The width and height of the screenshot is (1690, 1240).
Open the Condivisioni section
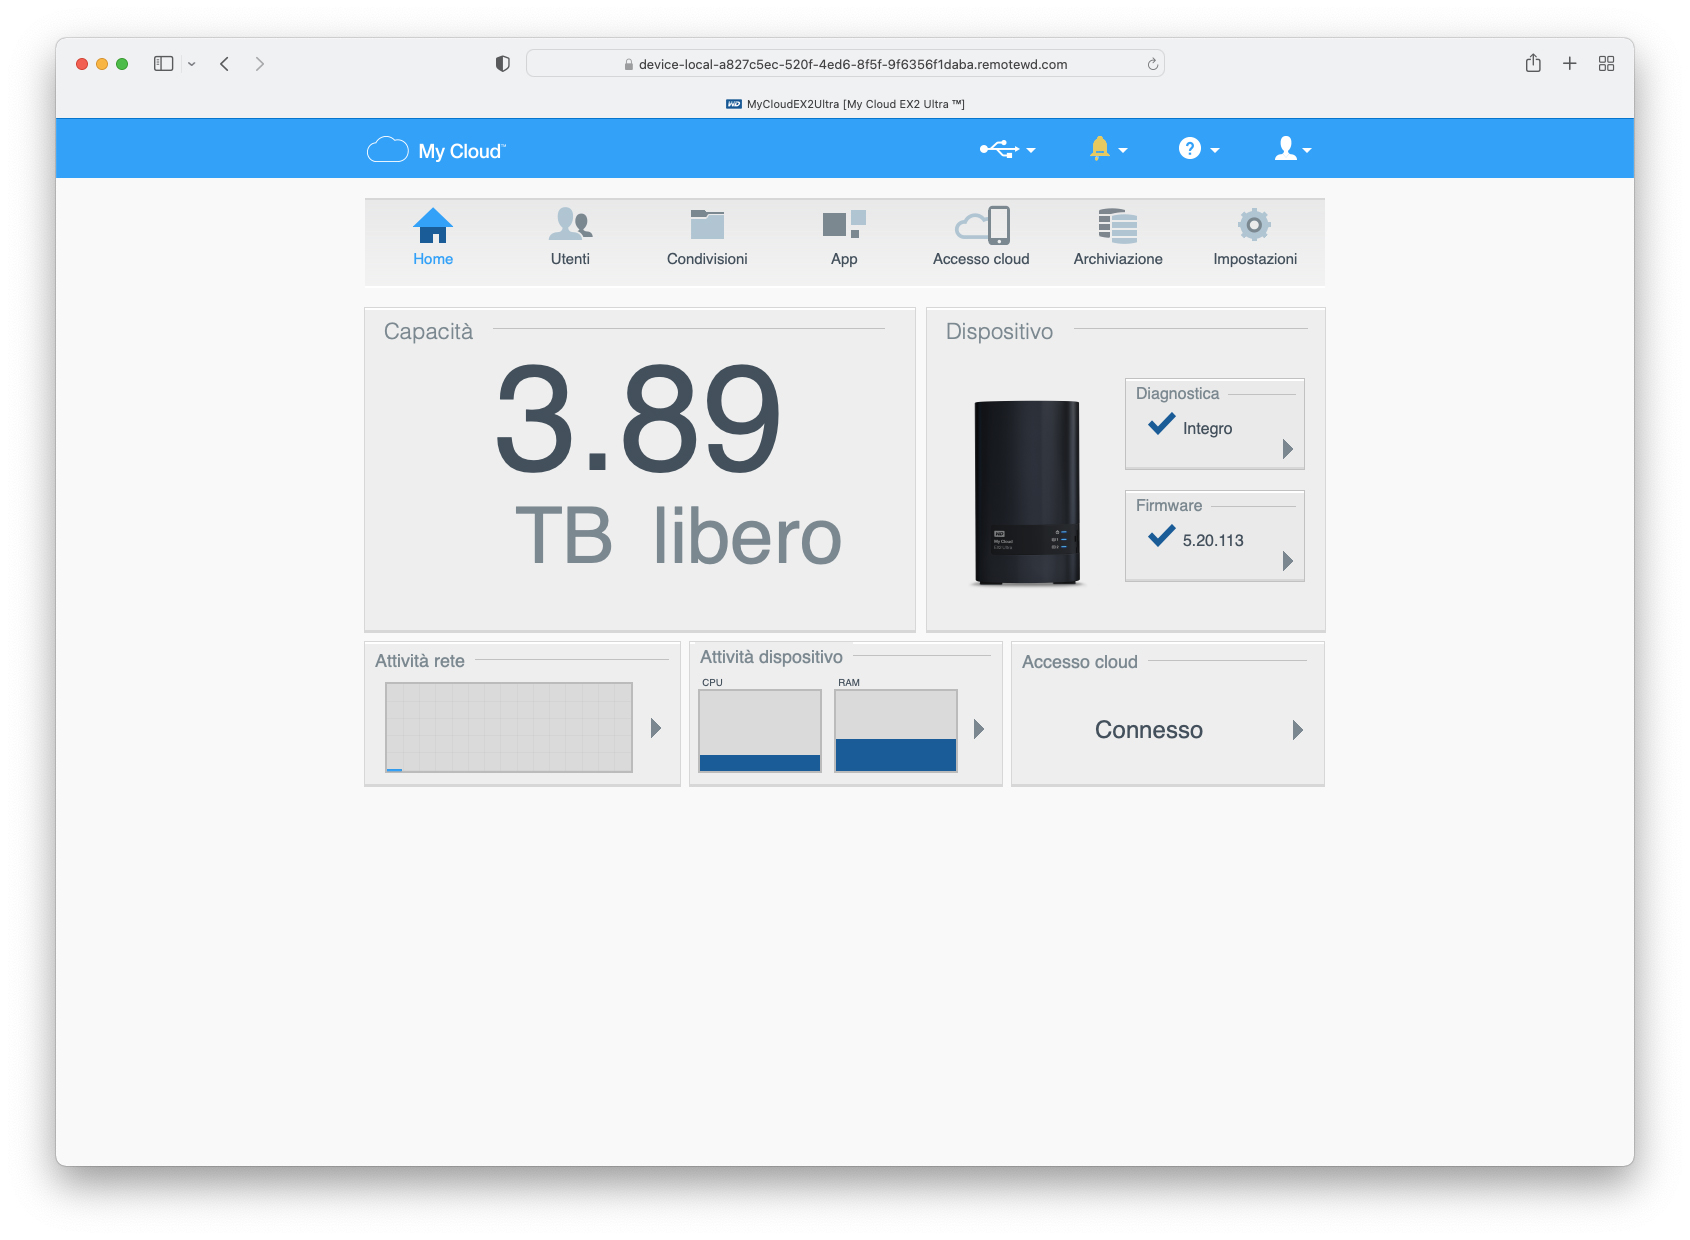[707, 238]
